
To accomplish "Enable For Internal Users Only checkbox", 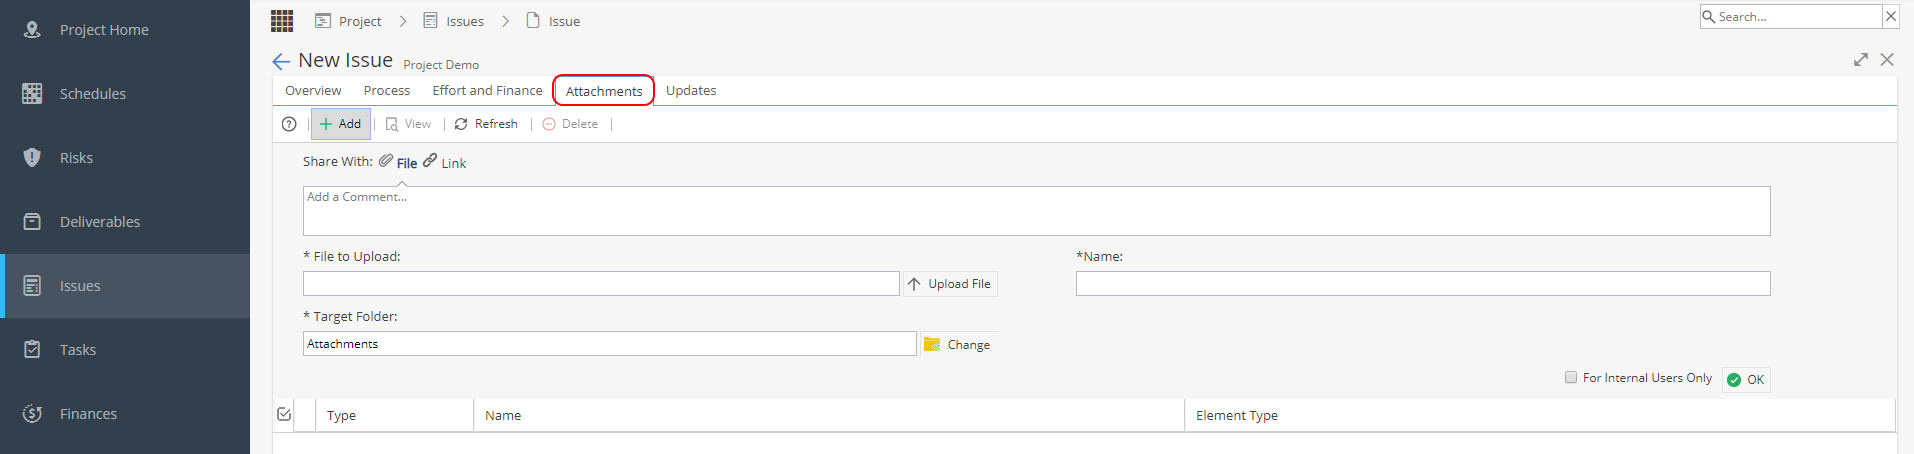I will (x=1571, y=377).
